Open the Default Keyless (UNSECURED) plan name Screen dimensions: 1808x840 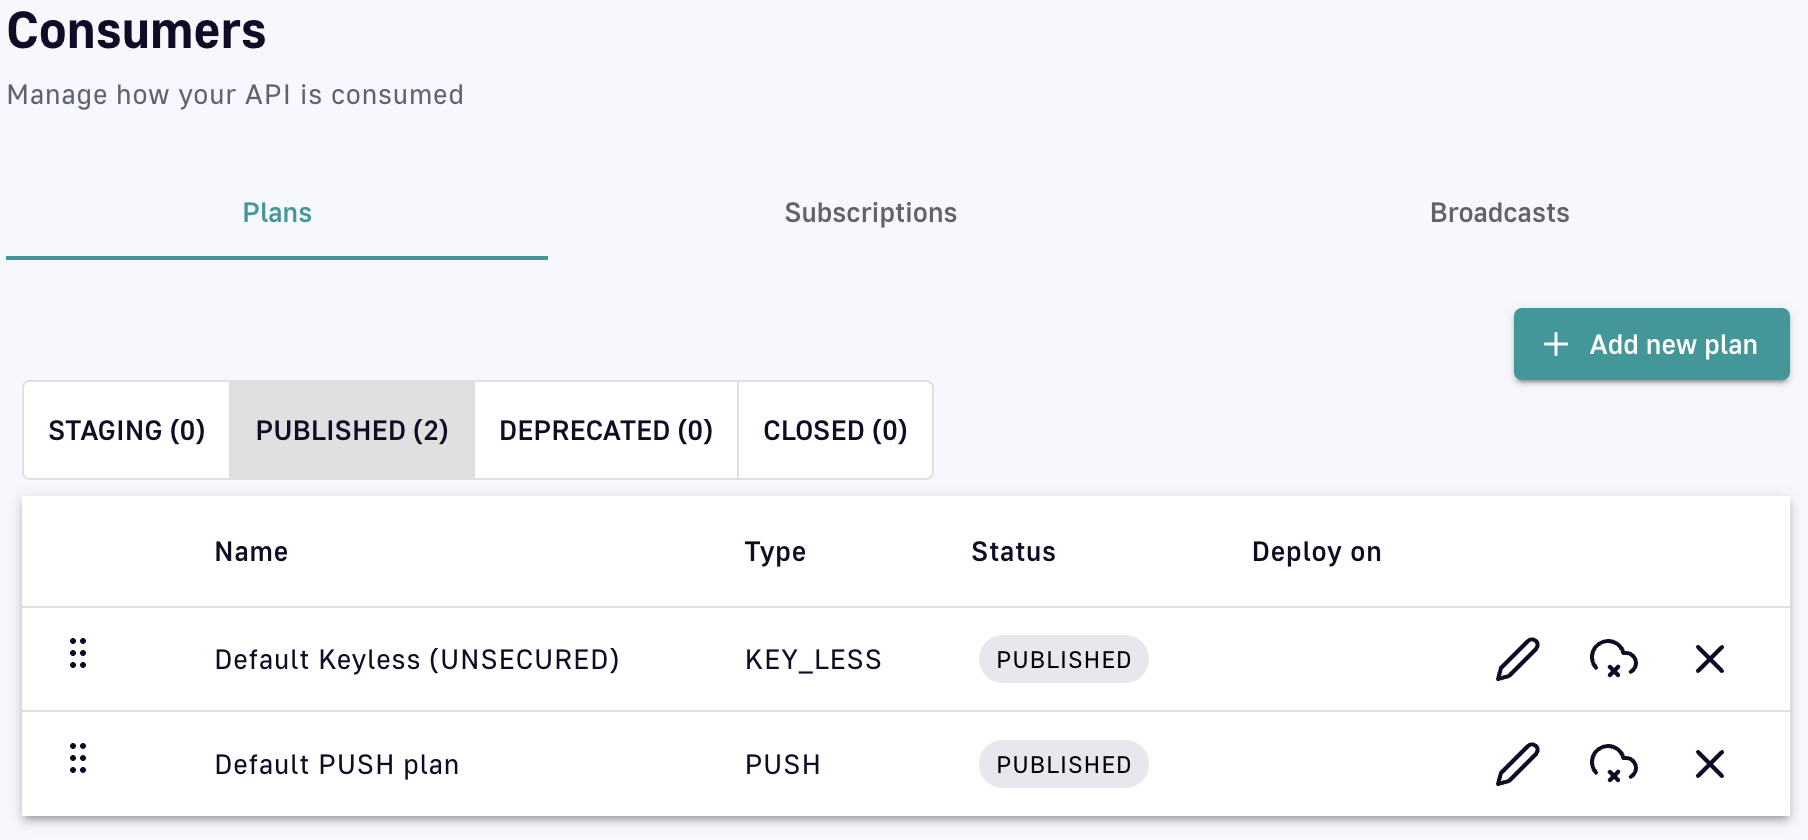click(x=417, y=660)
